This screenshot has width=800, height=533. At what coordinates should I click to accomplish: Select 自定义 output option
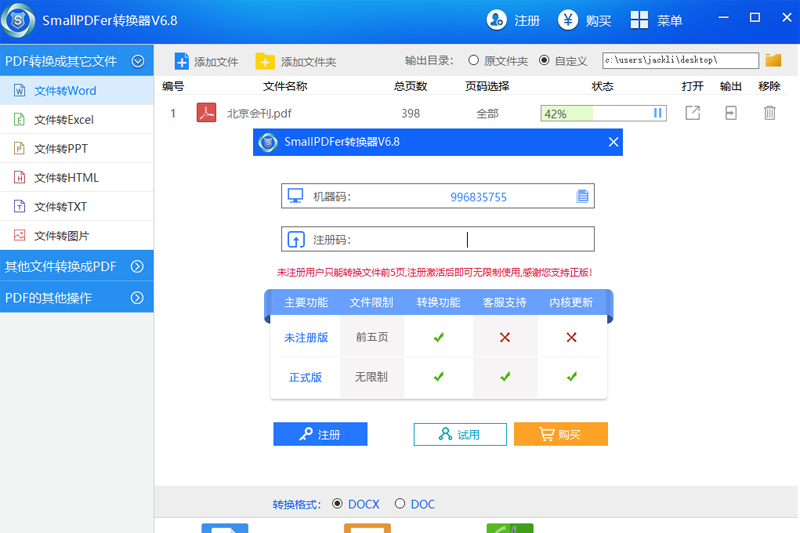pyautogui.click(x=563, y=61)
